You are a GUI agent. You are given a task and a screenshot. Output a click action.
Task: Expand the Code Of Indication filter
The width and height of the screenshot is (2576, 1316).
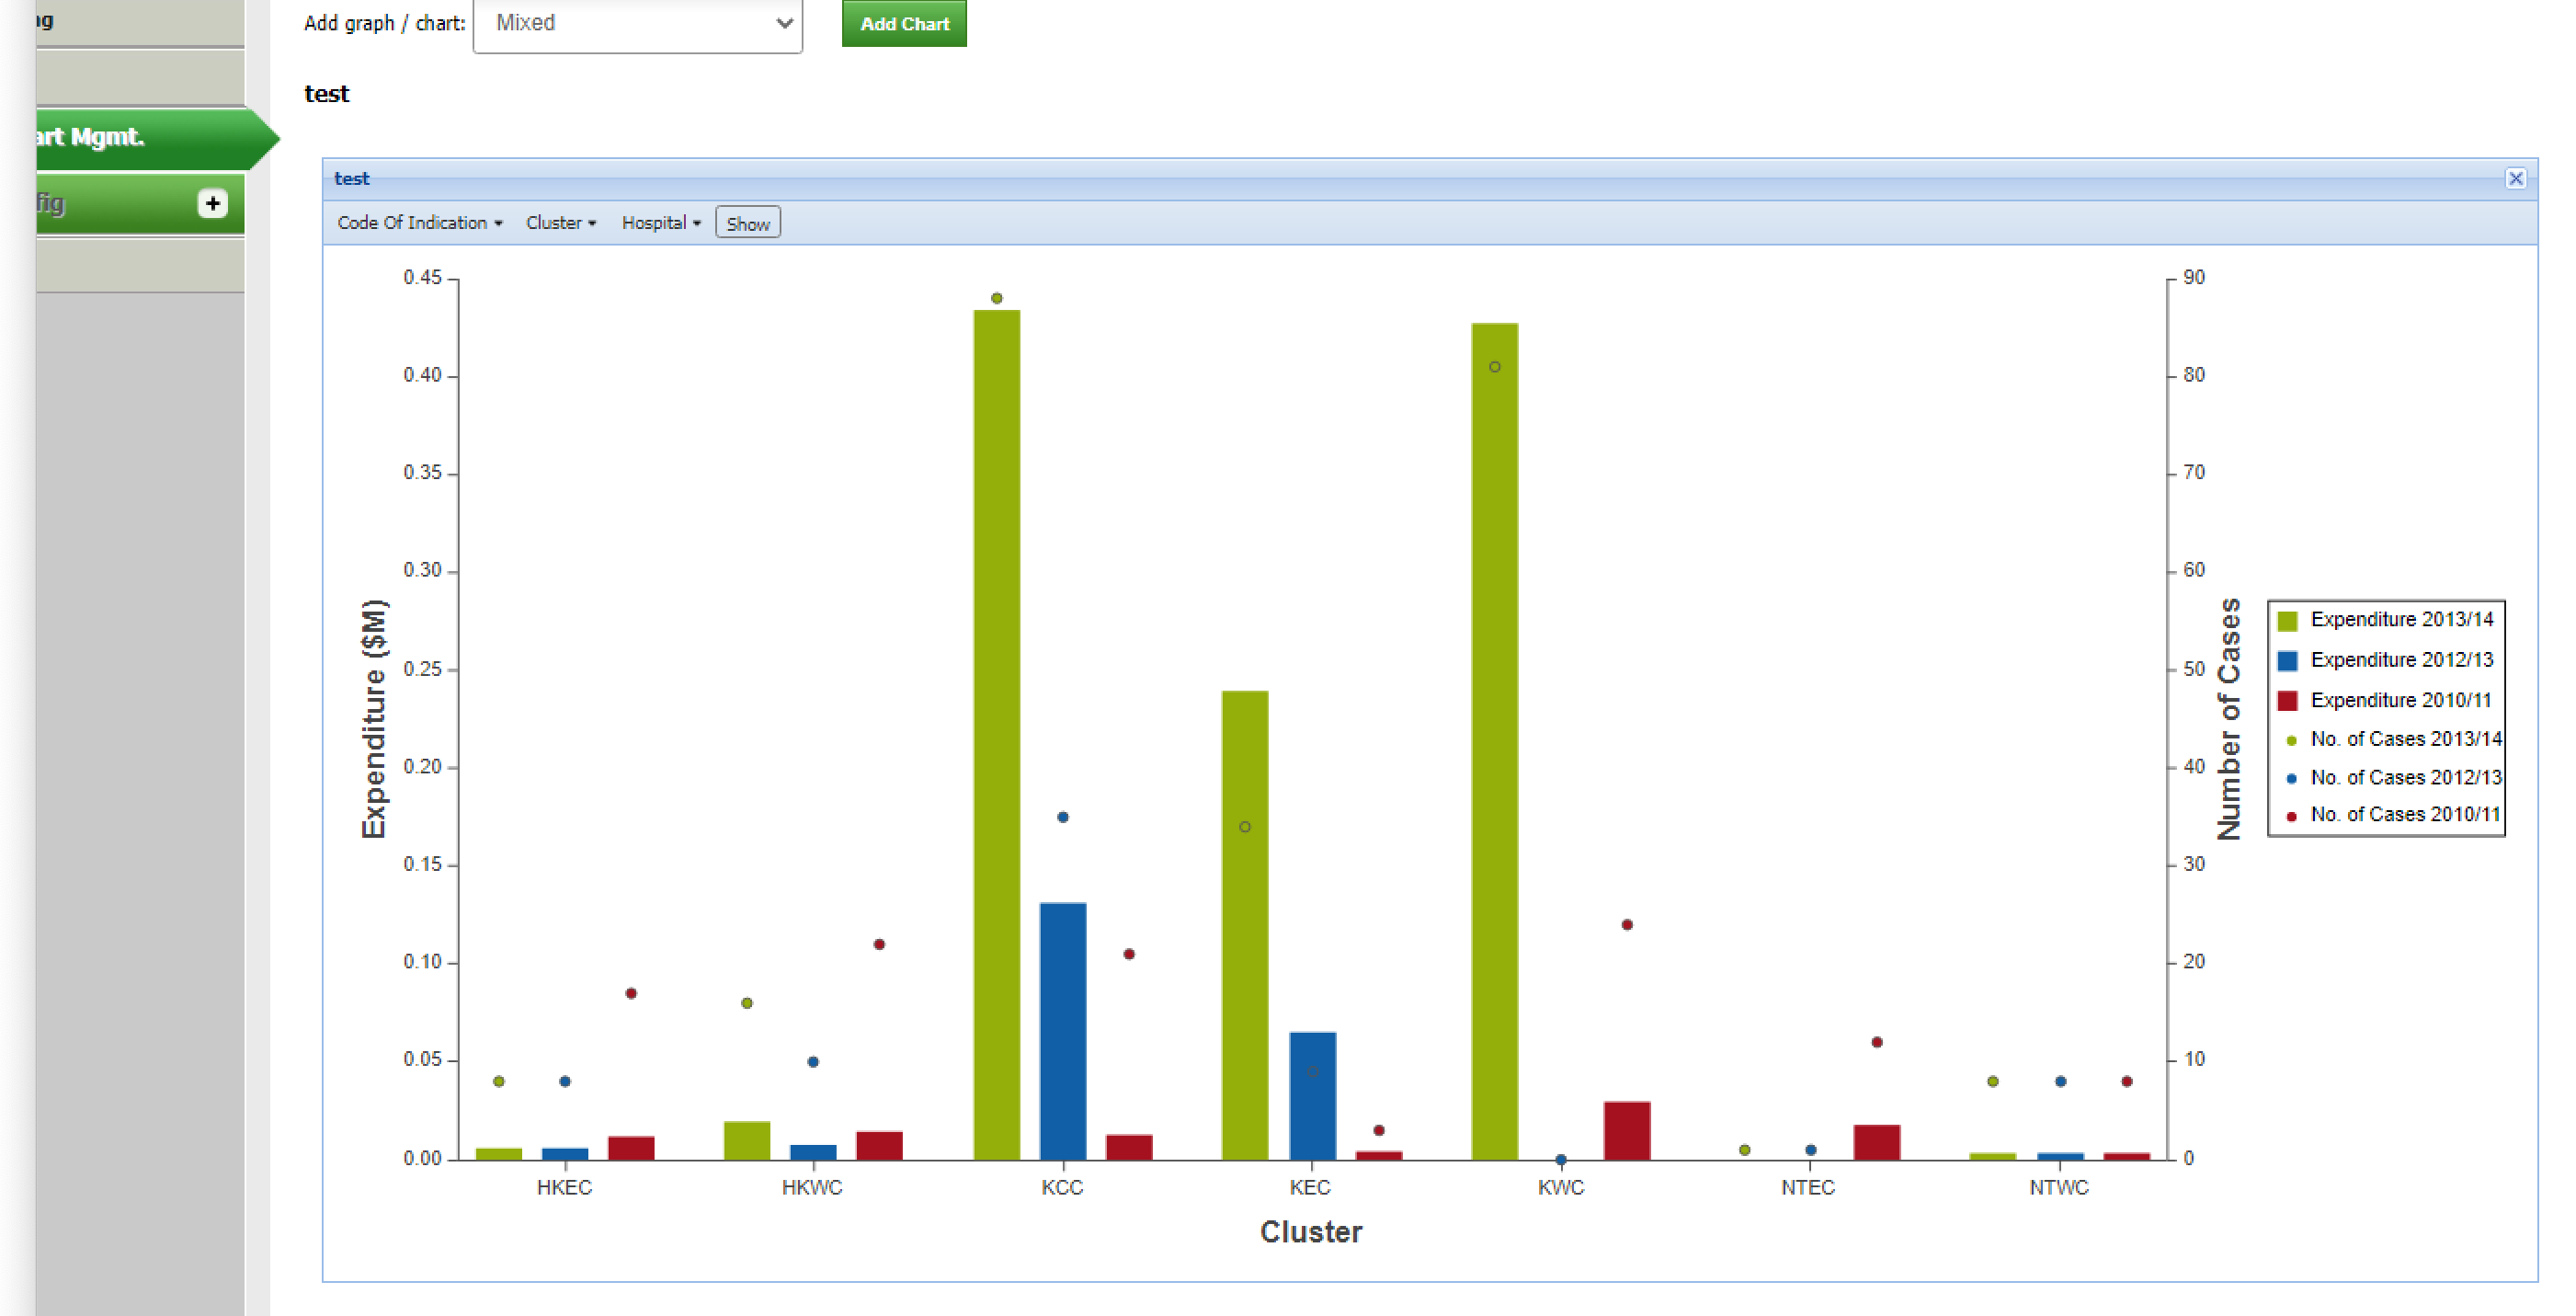point(419,223)
